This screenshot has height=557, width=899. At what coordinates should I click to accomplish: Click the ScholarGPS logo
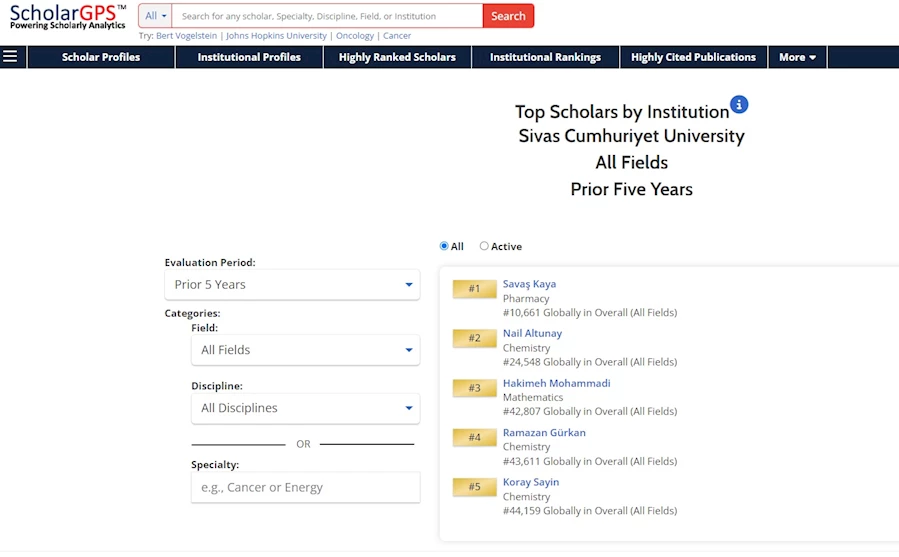point(68,16)
